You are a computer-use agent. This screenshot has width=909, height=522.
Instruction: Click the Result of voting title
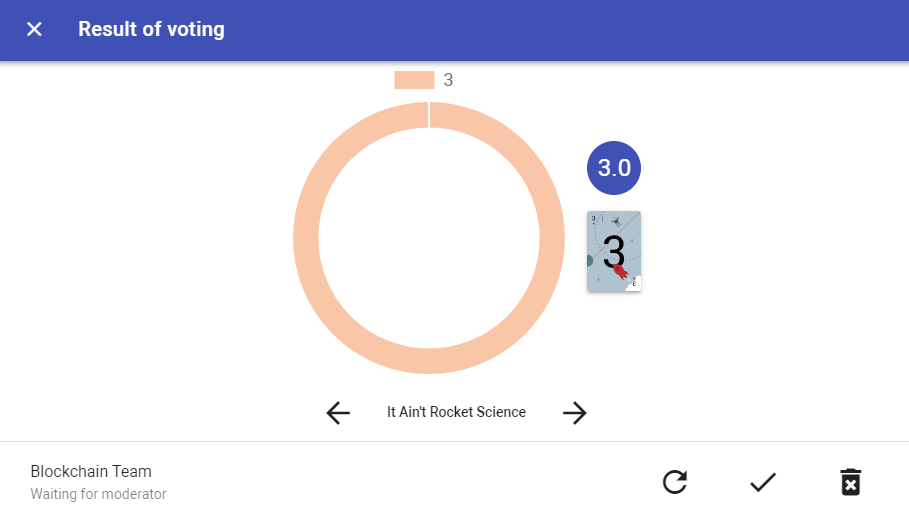pos(151,29)
